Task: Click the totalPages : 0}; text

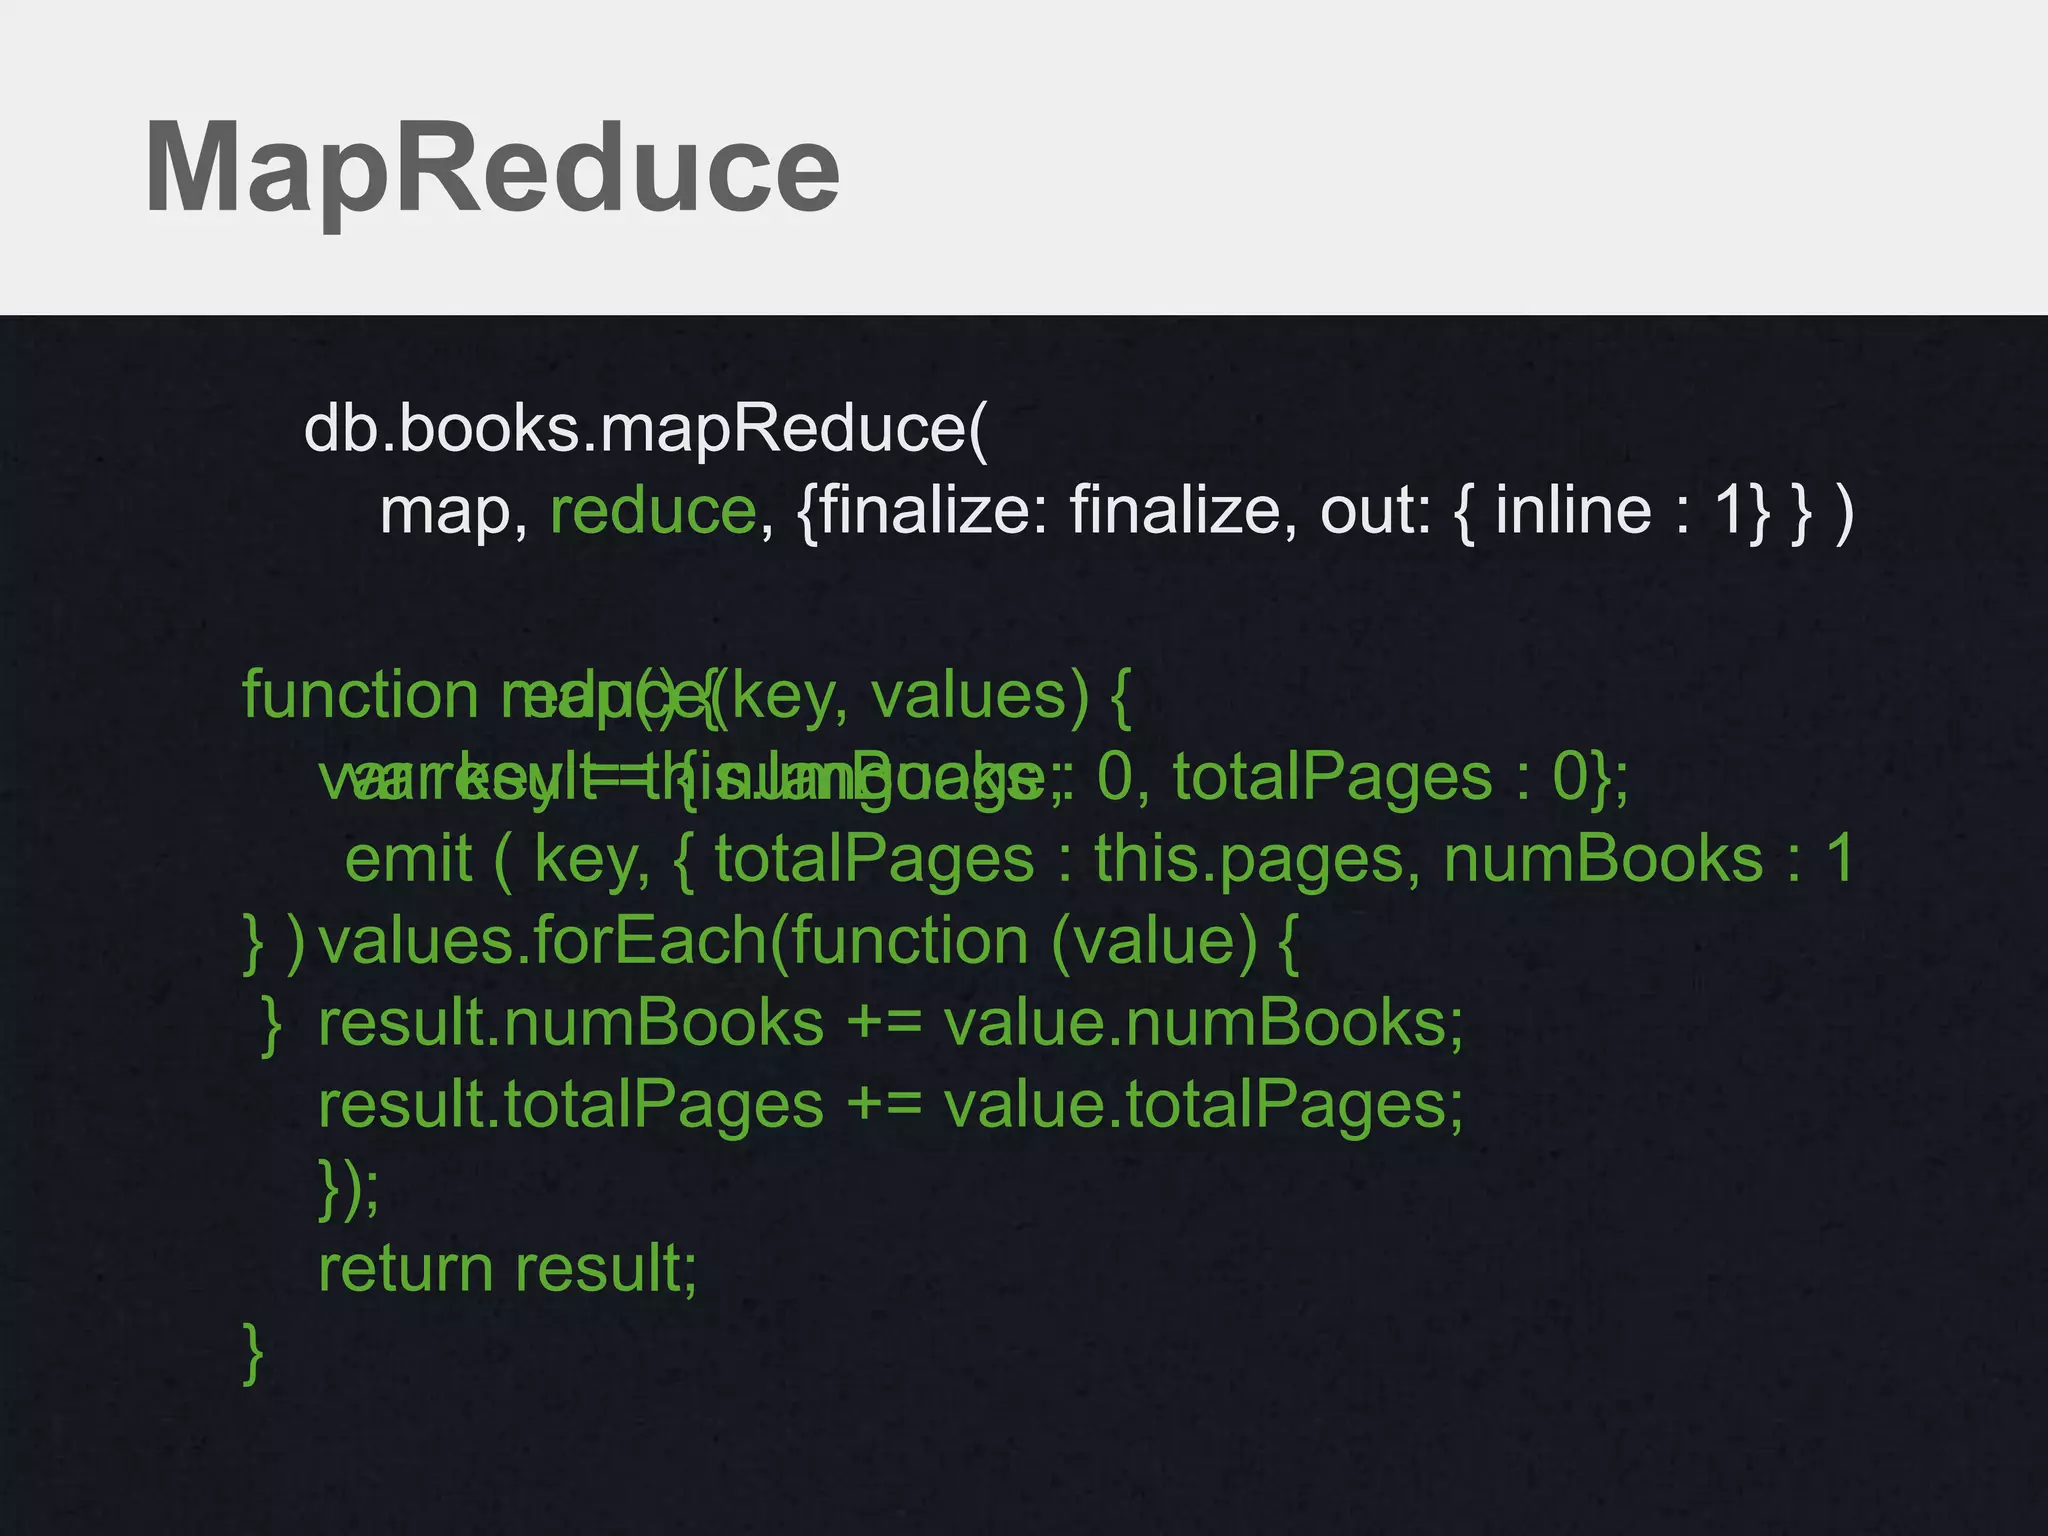Action: [x=1400, y=778]
